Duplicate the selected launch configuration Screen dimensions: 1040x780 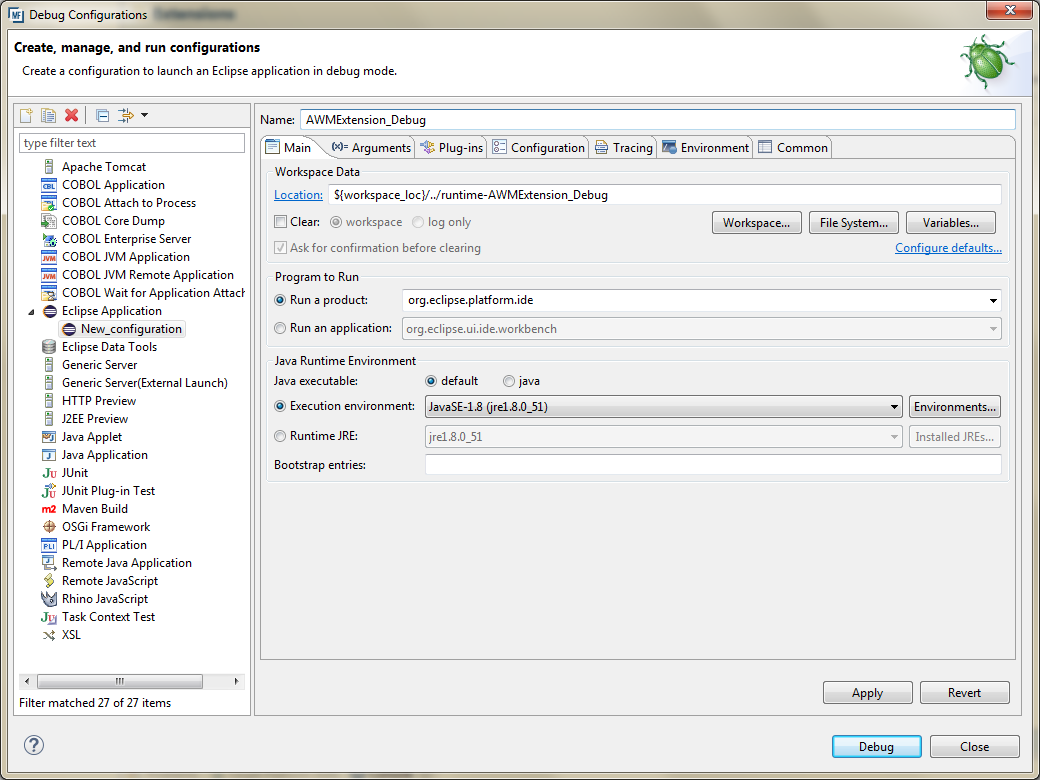pyautogui.click(x=48, y=114)
